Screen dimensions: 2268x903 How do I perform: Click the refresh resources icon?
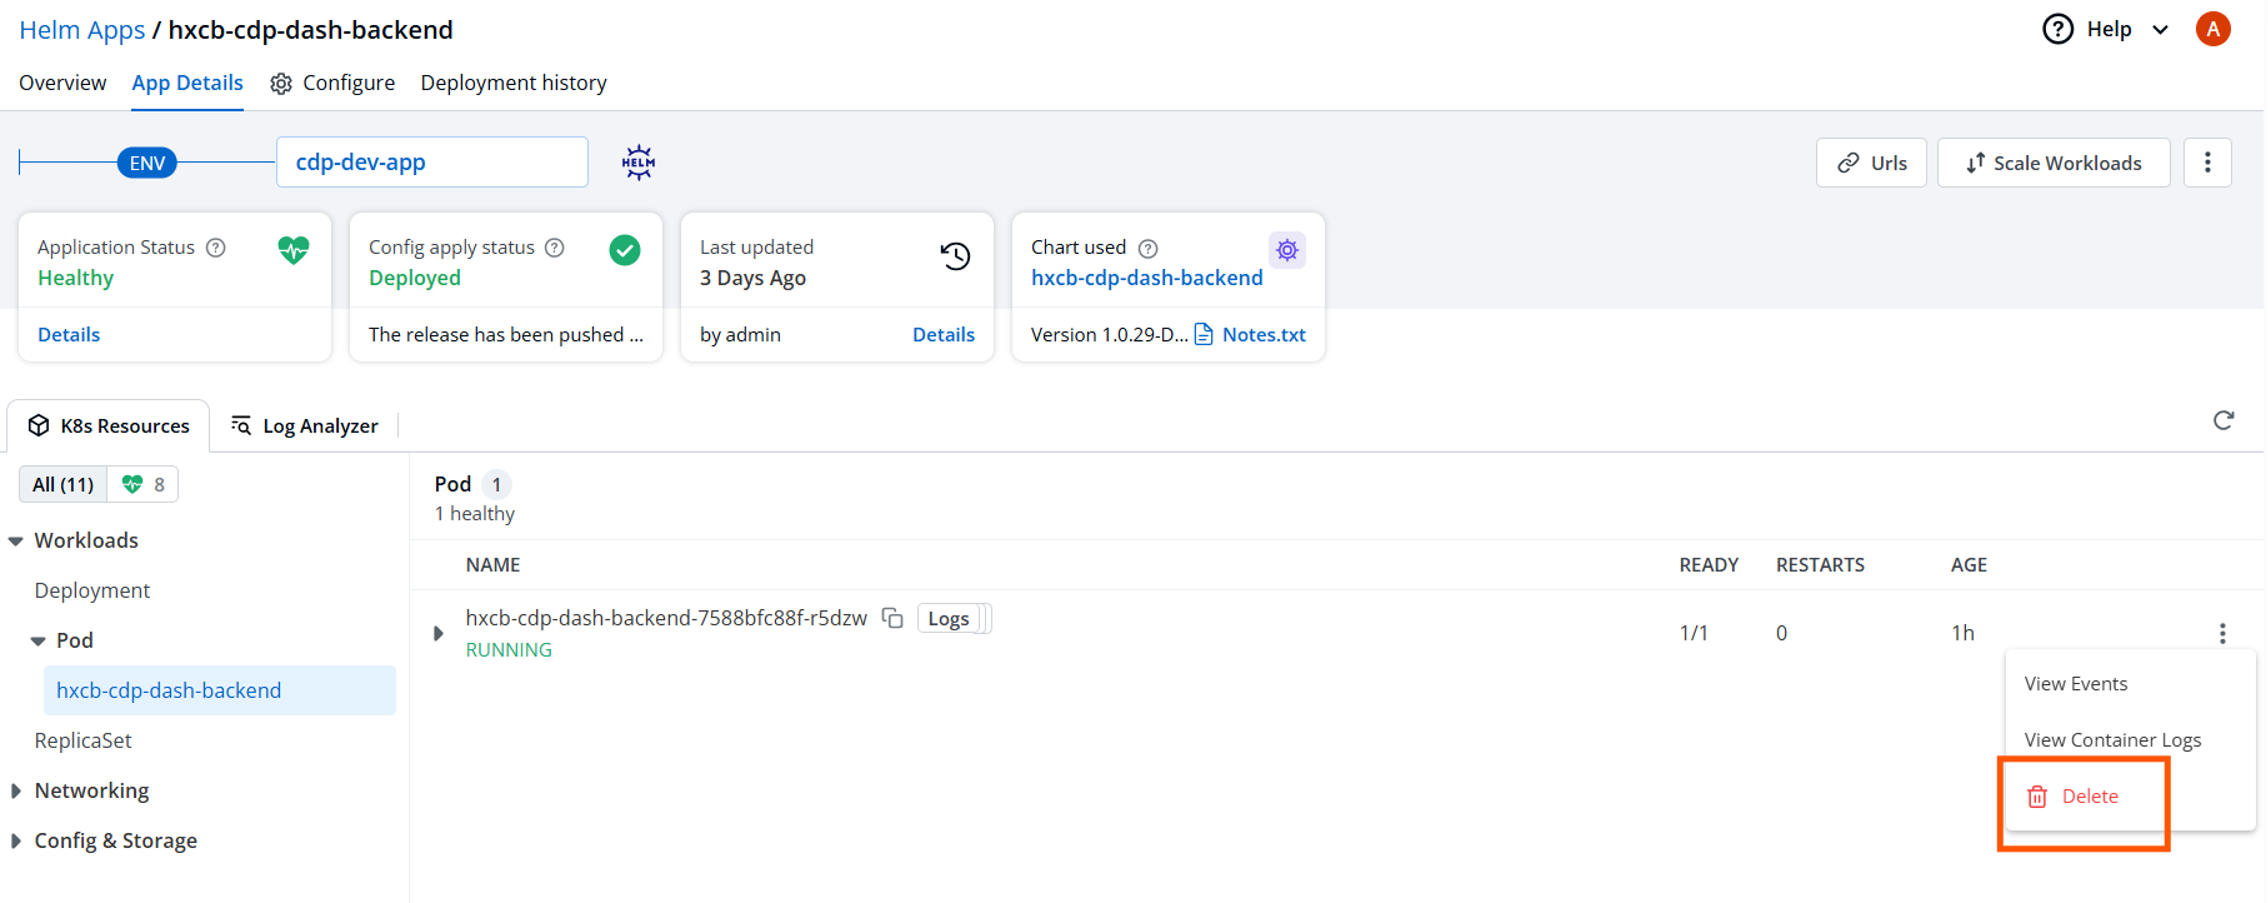click(x=2223, y=421)
